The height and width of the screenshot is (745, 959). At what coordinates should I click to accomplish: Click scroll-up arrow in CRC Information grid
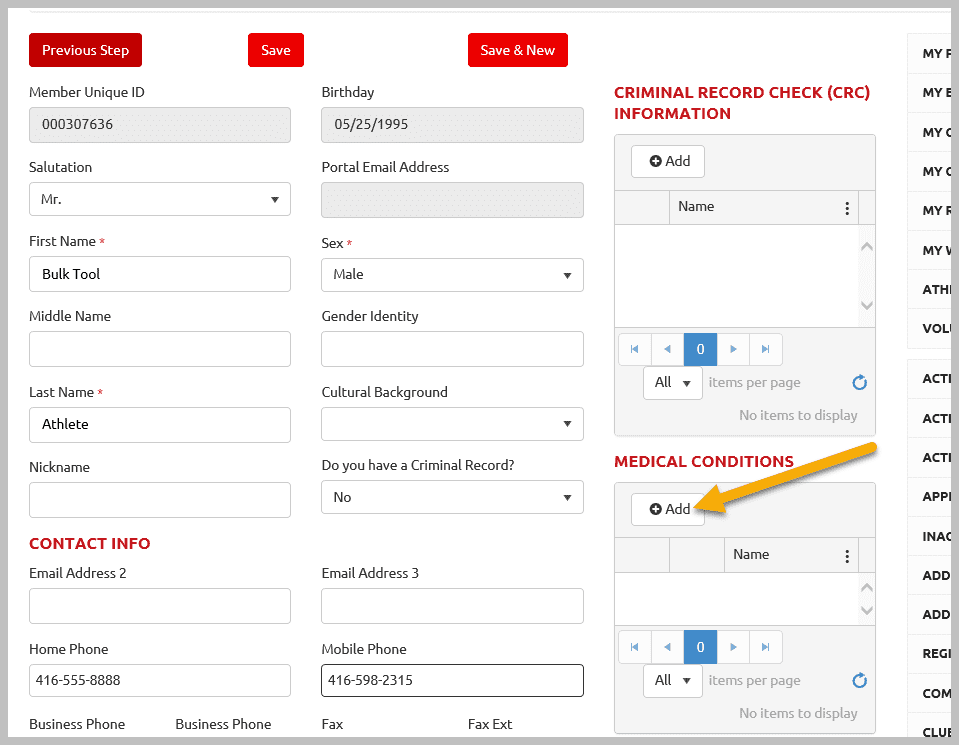pos(867,246)
